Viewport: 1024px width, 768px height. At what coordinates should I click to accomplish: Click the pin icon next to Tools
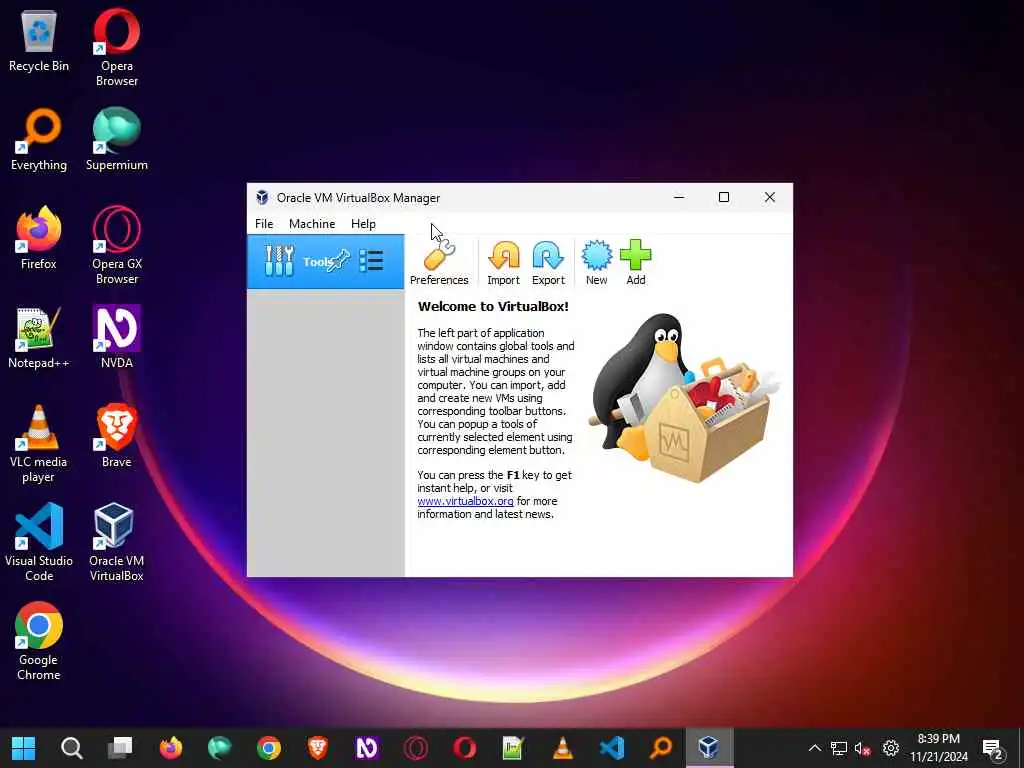tap(340, 261)
